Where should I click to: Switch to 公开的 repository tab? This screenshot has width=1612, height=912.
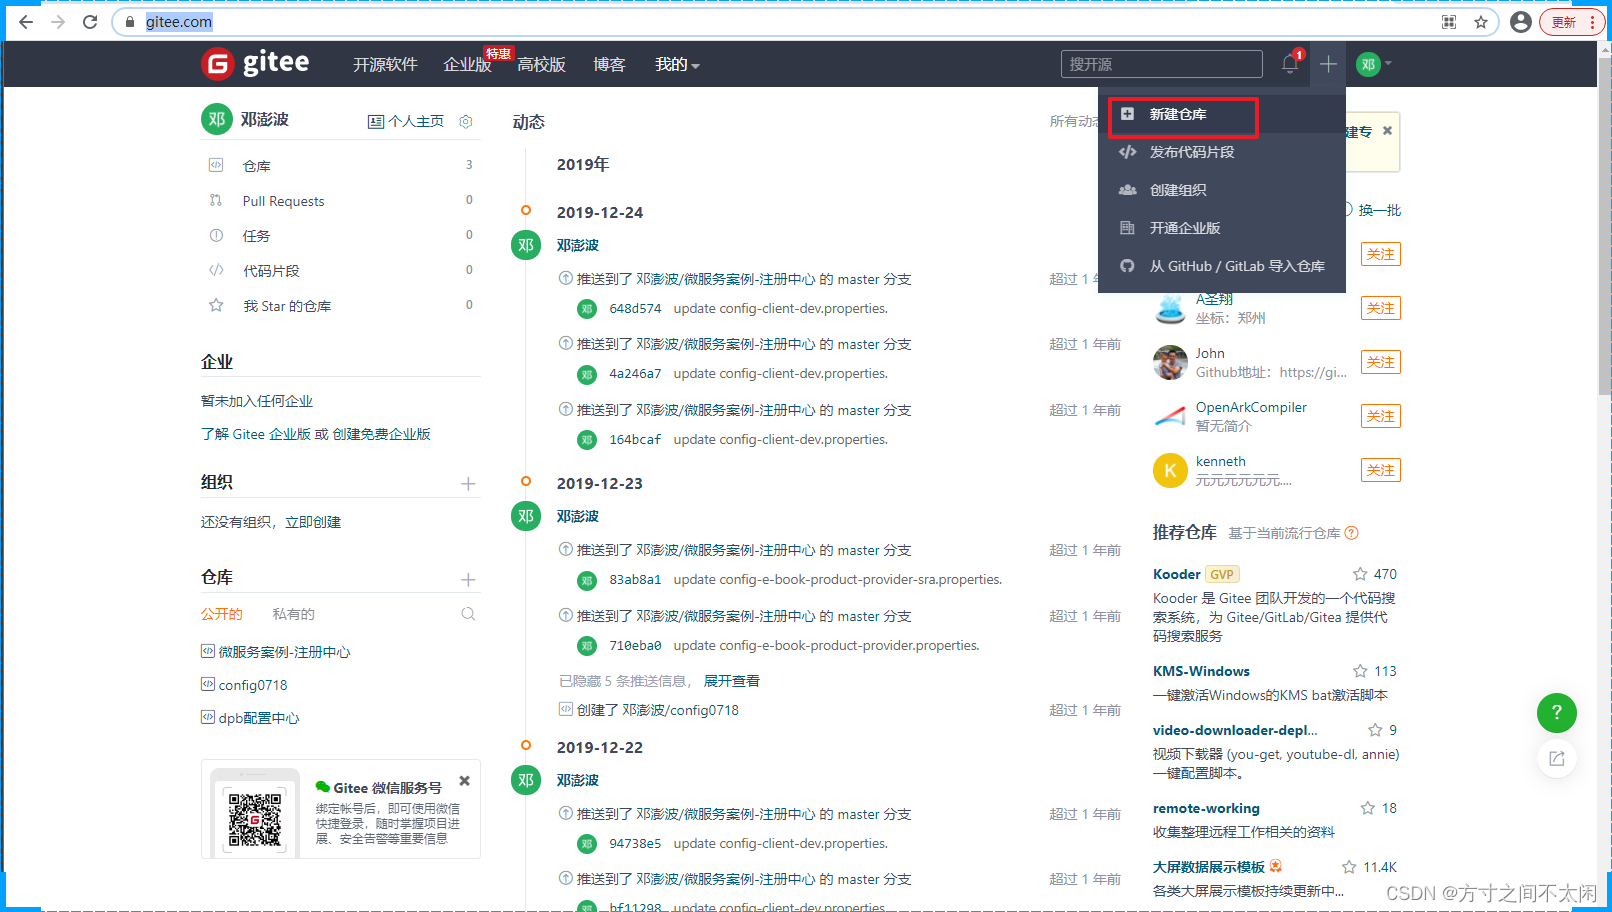(x=222, y=614)
